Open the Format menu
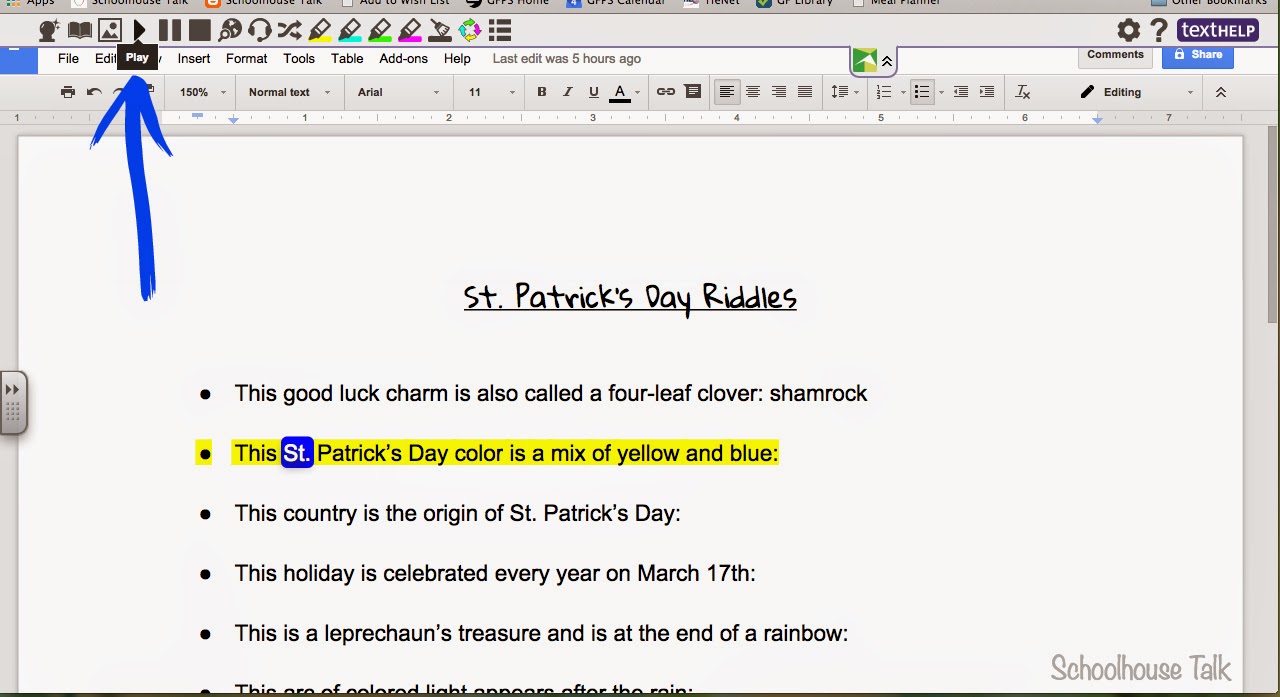The width and height of the screenshot is (1280, 697). pyautogui.click(x=247, y=59)
